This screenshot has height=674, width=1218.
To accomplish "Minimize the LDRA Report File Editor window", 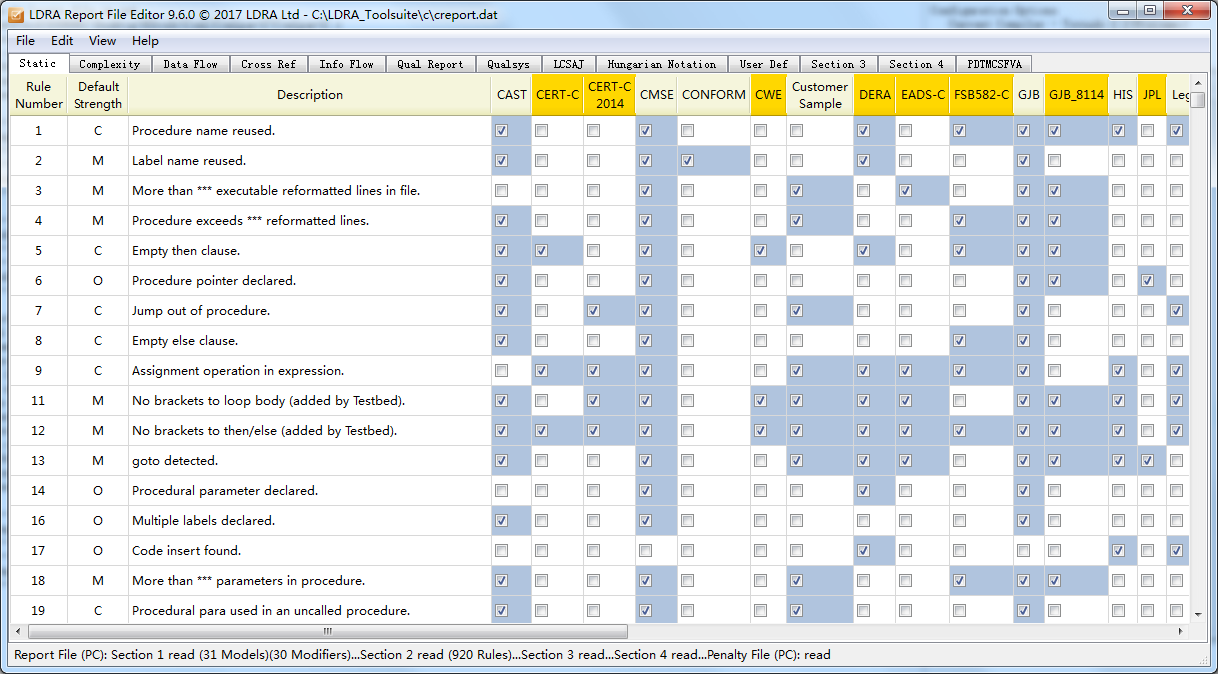I will click(1123, 11).
